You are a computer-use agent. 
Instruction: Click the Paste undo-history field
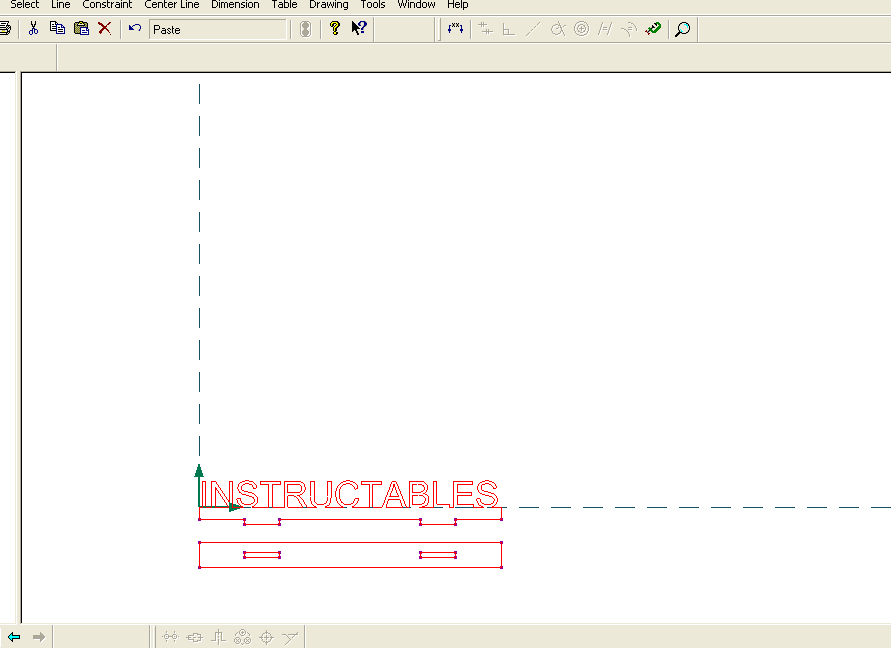click(x=218, y=30)
